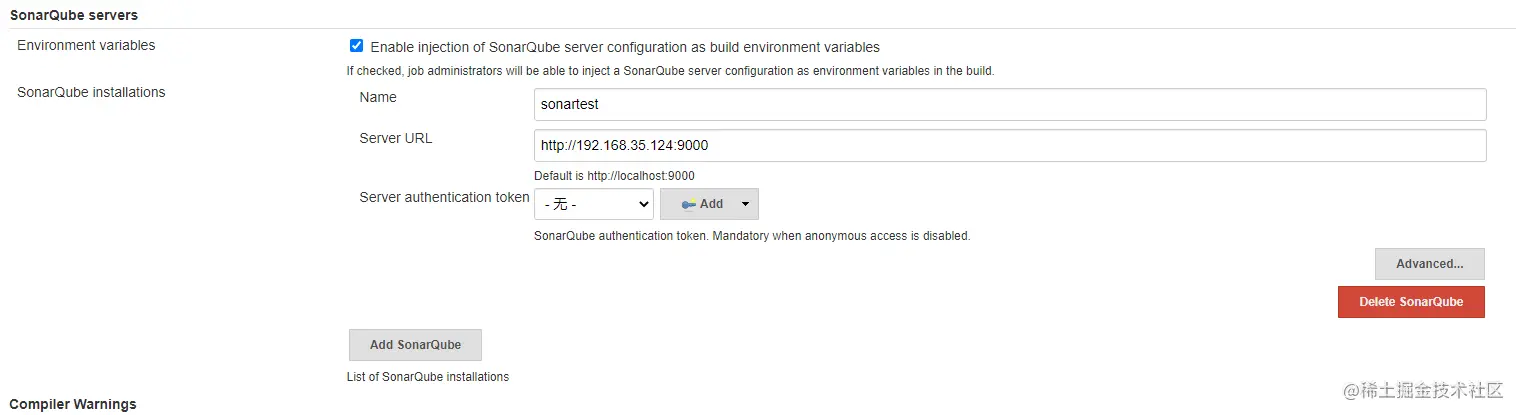Click the Name field containing sonartest
This screenshot has width=1518, height=415.
(1010, 104)
